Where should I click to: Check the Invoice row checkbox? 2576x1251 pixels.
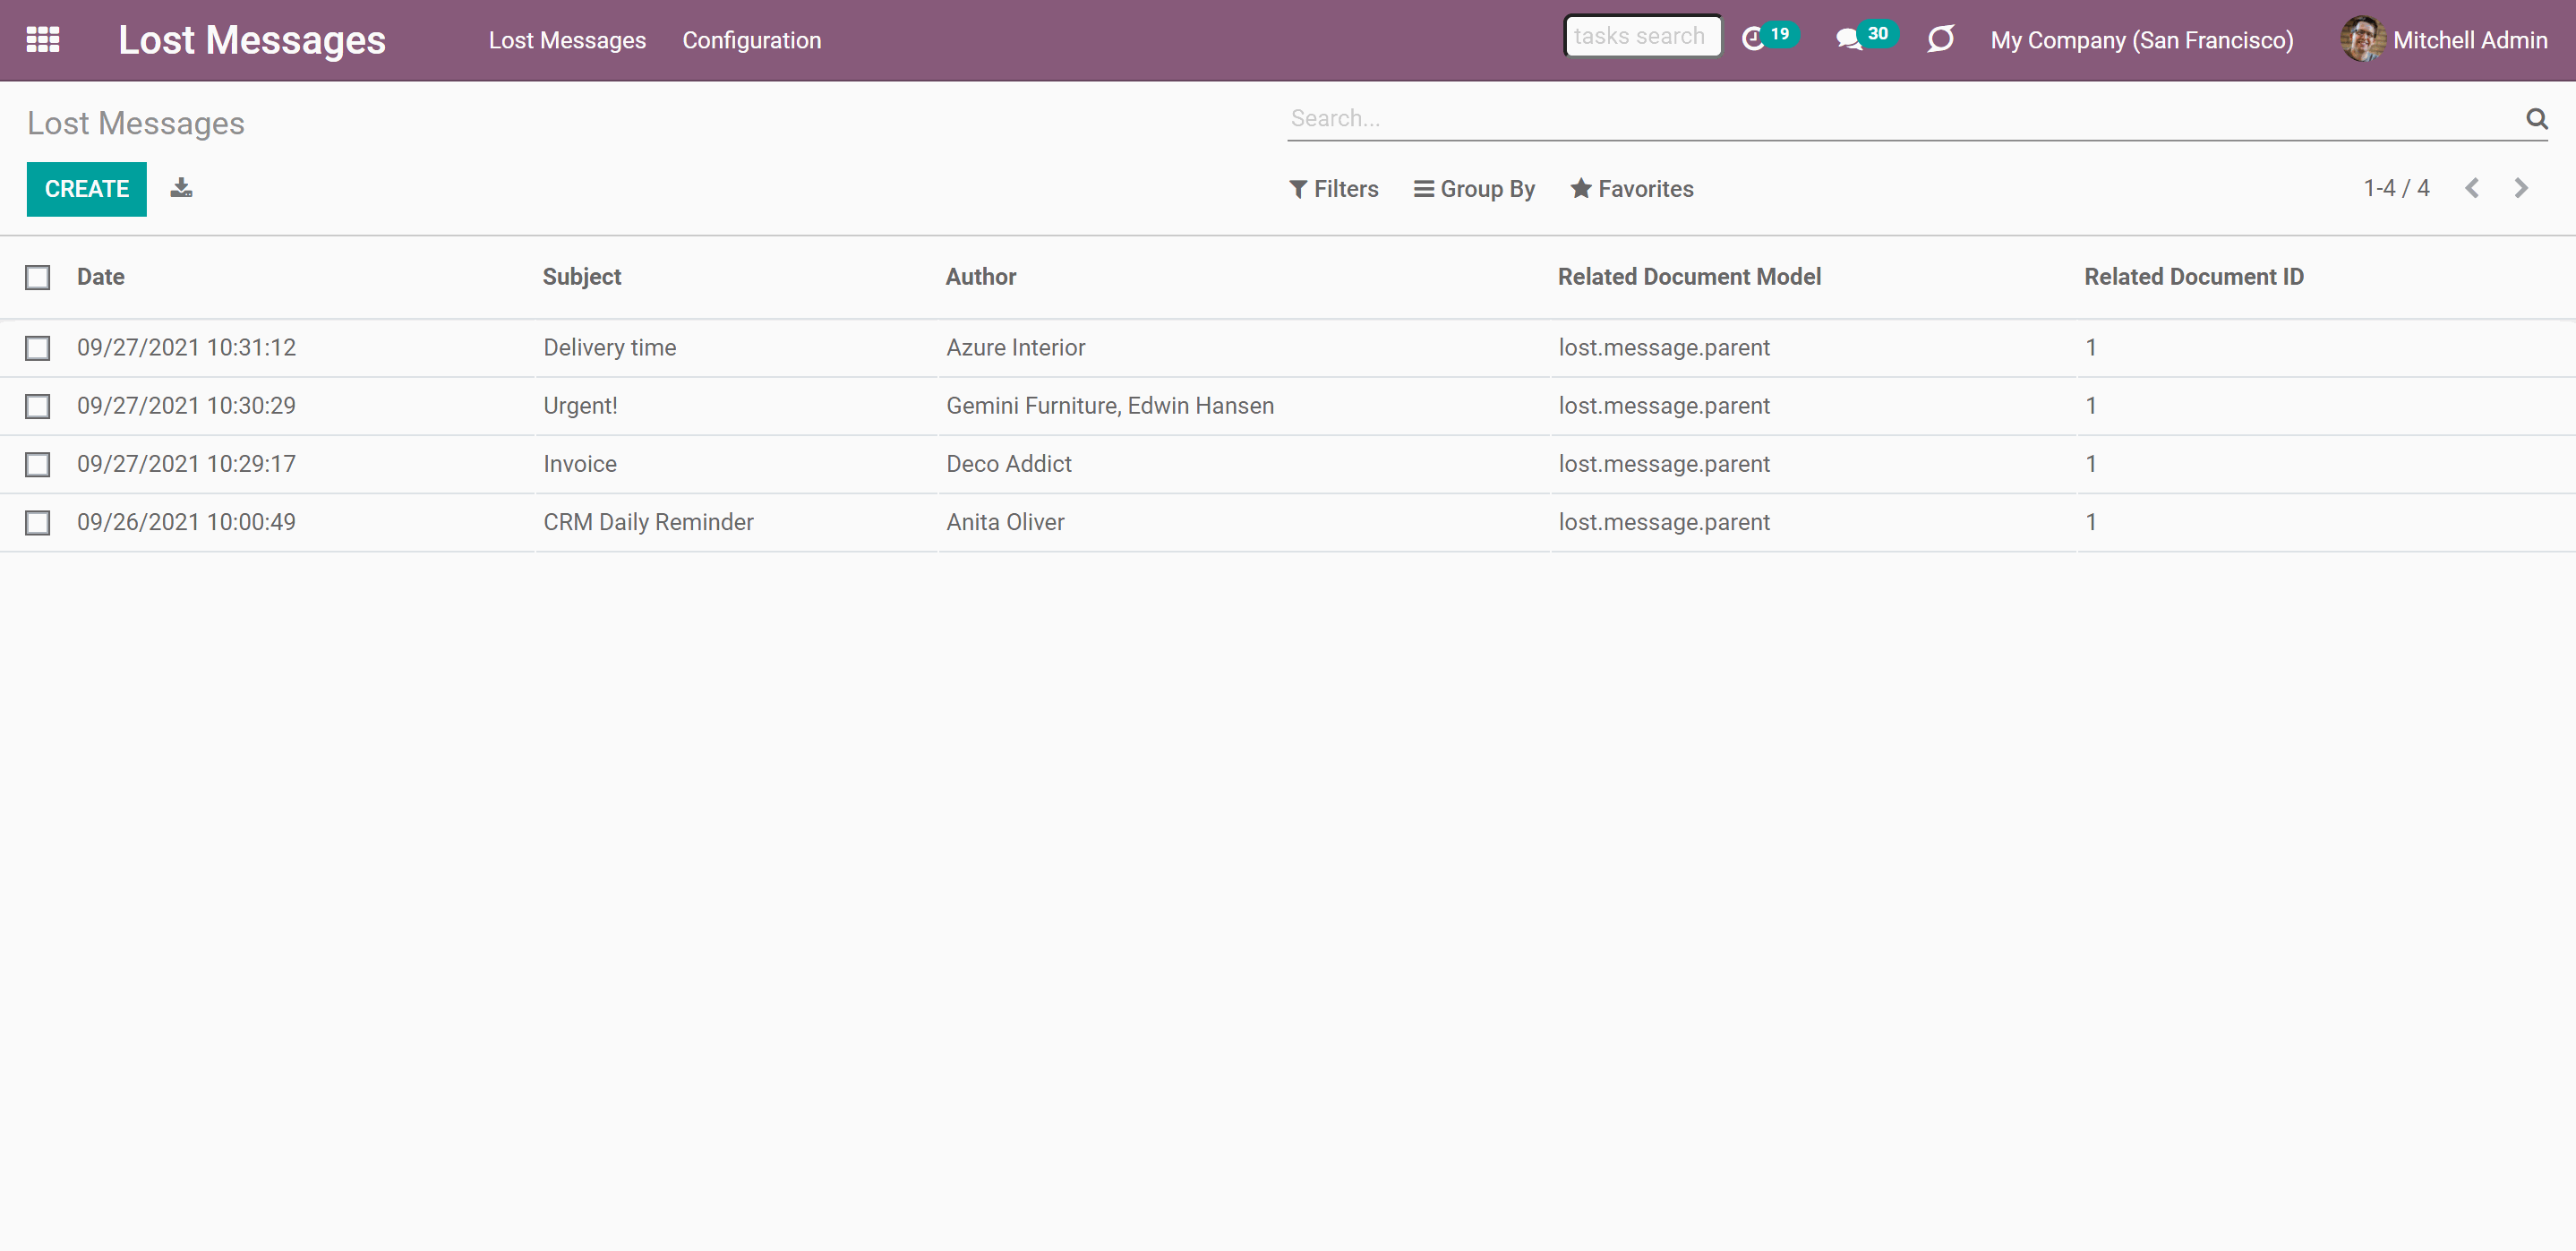pyautogui.click(x=38, y=464)
